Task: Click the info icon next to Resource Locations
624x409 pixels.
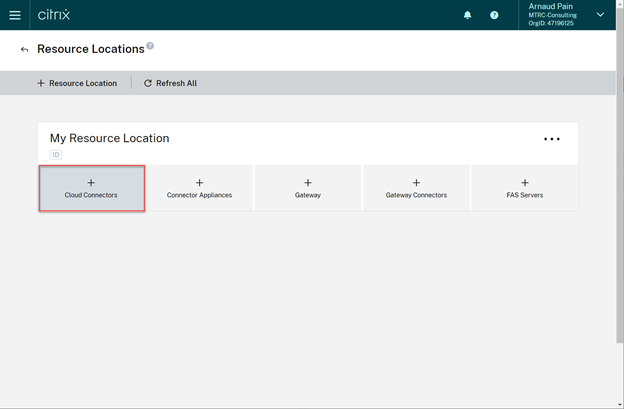Action: coord(150,46)
